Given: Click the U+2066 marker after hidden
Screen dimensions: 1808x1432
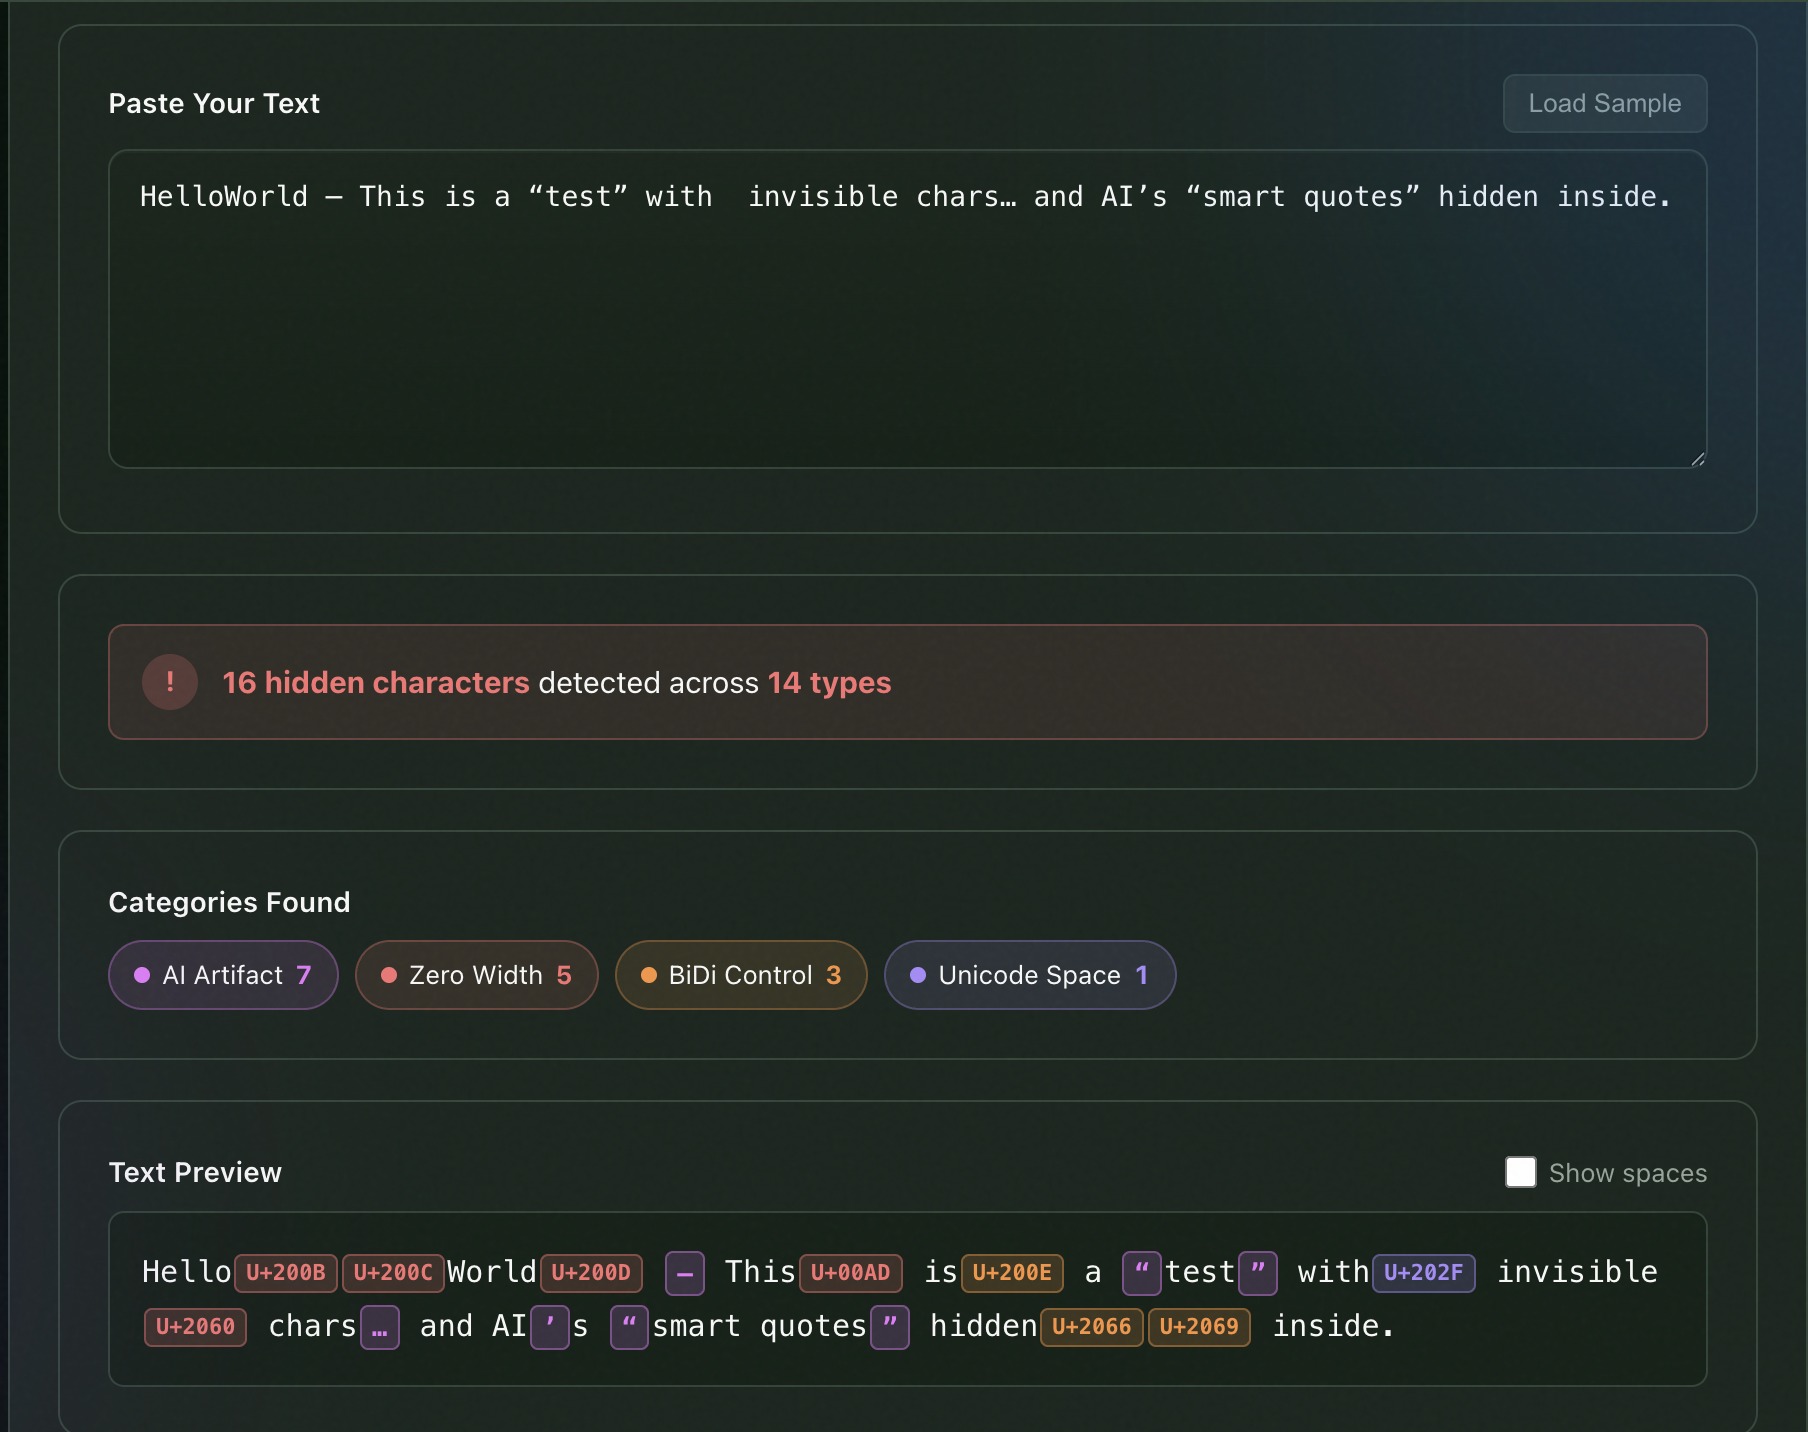Looking at the screenshot, I should pyautogui.click(x=1091, y=1326).
